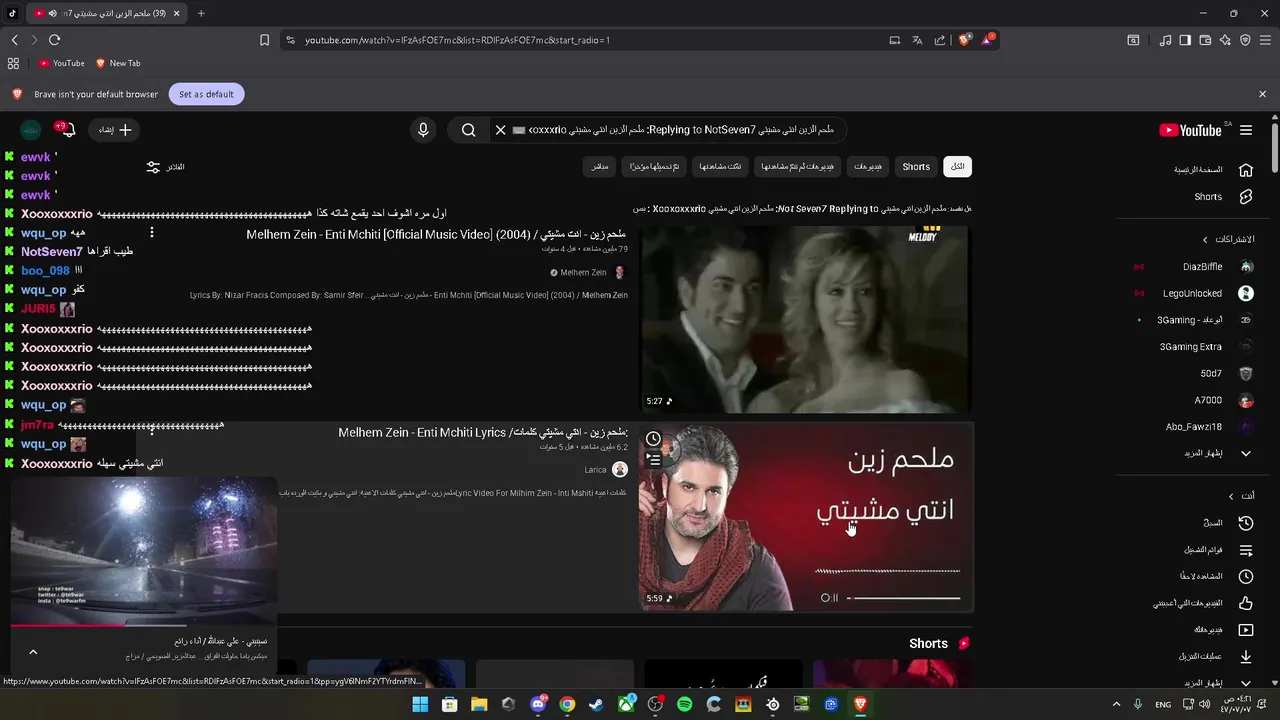Open the YouTube guide hamburger menu
This screenshot has width=1280, height=720.
tap(1246, 130)
